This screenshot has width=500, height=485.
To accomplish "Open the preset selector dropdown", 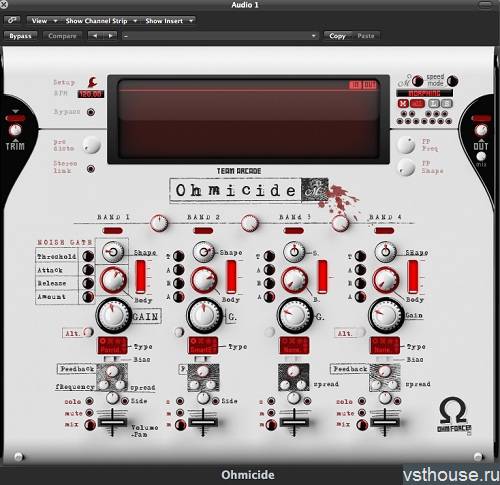I will (219, 36).
